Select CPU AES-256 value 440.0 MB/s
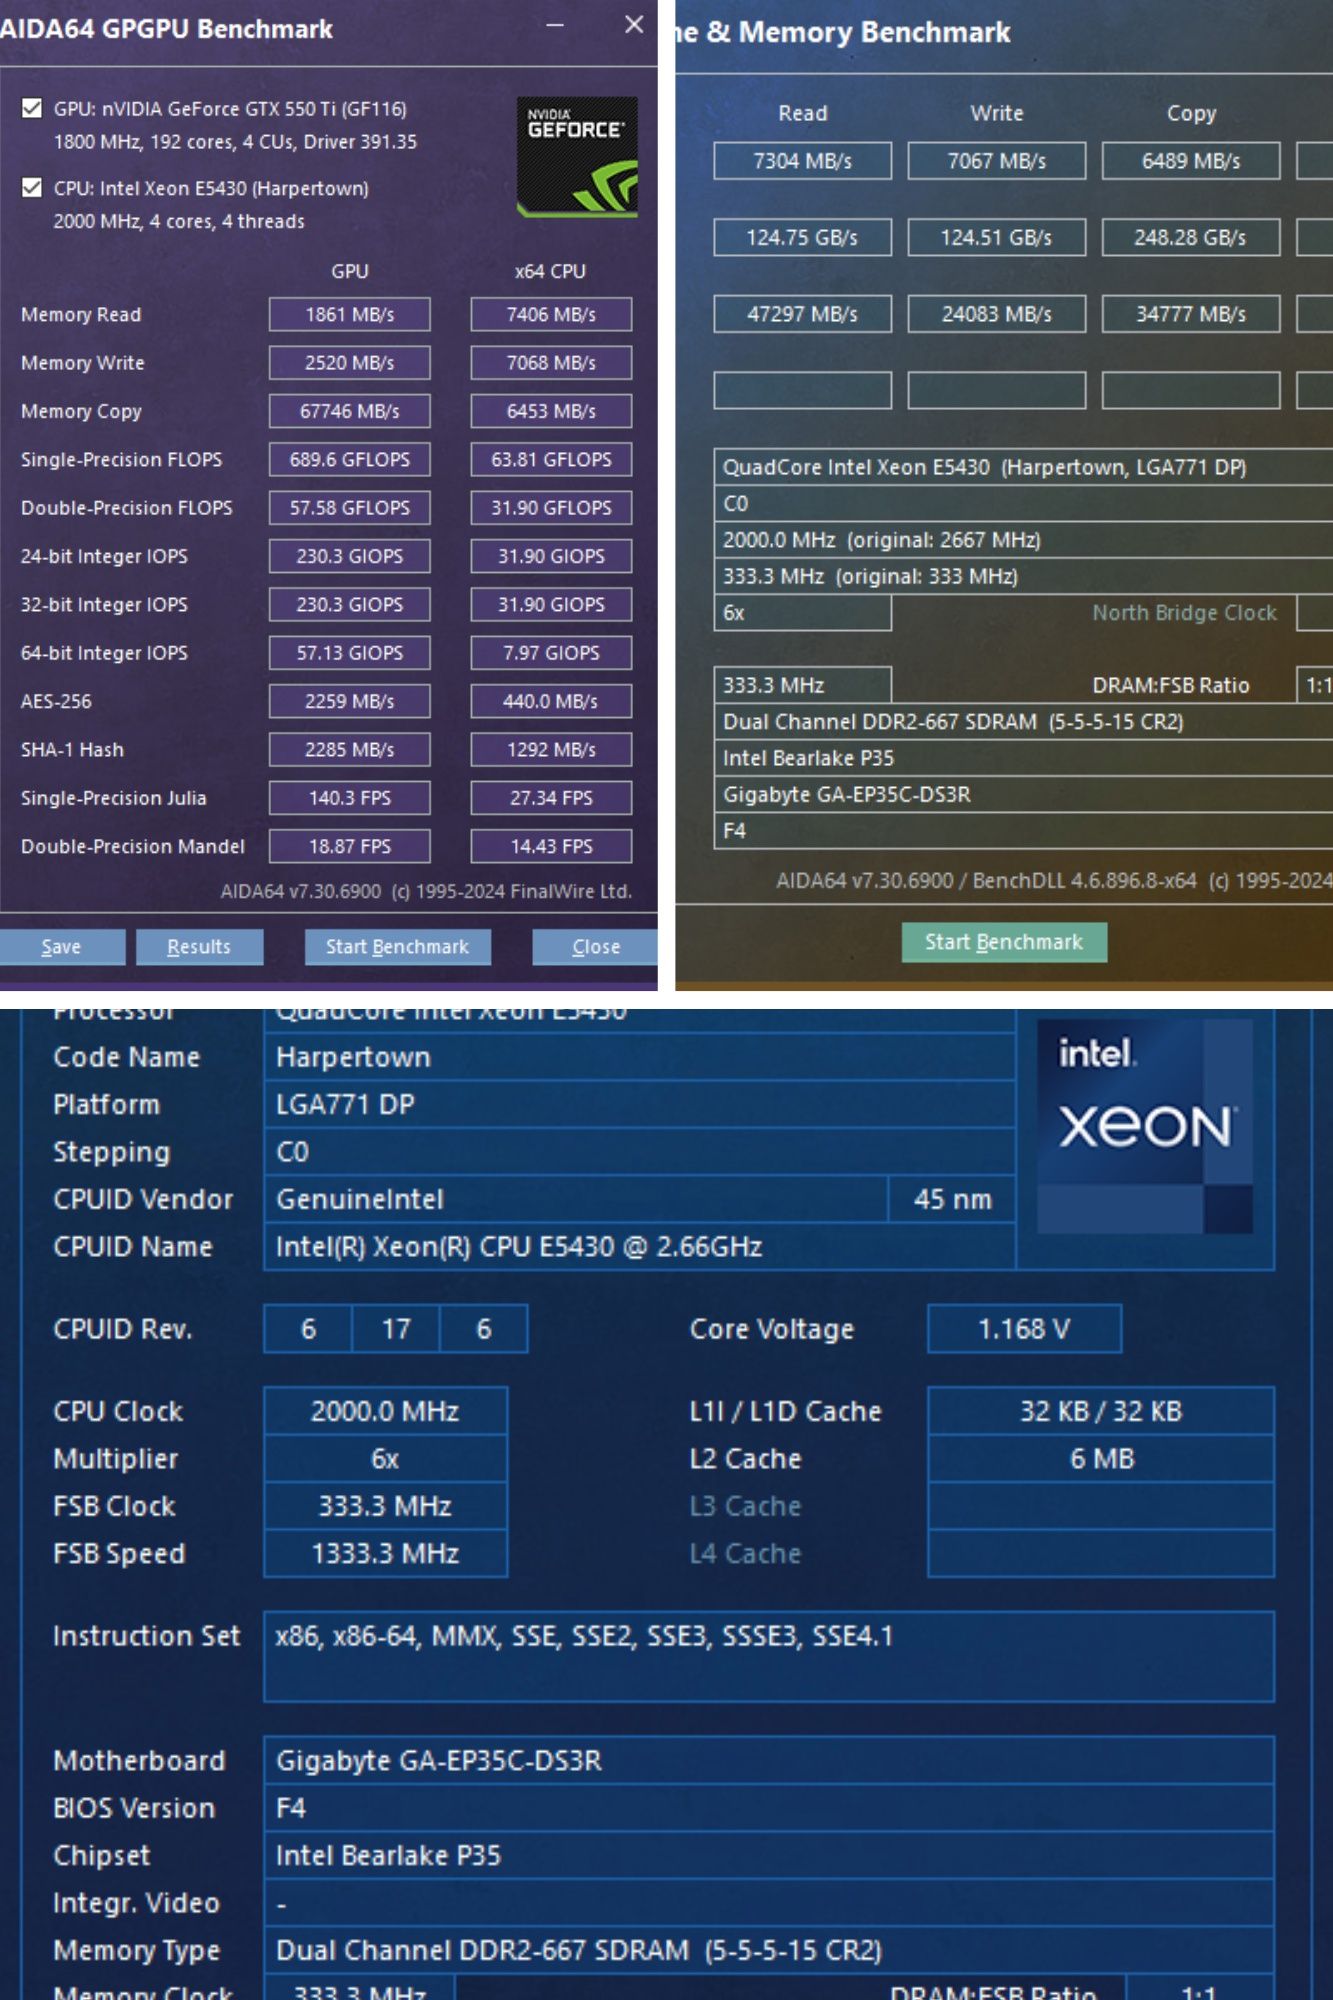Viewport: 1333px width, 2000px height. (551, 701)
